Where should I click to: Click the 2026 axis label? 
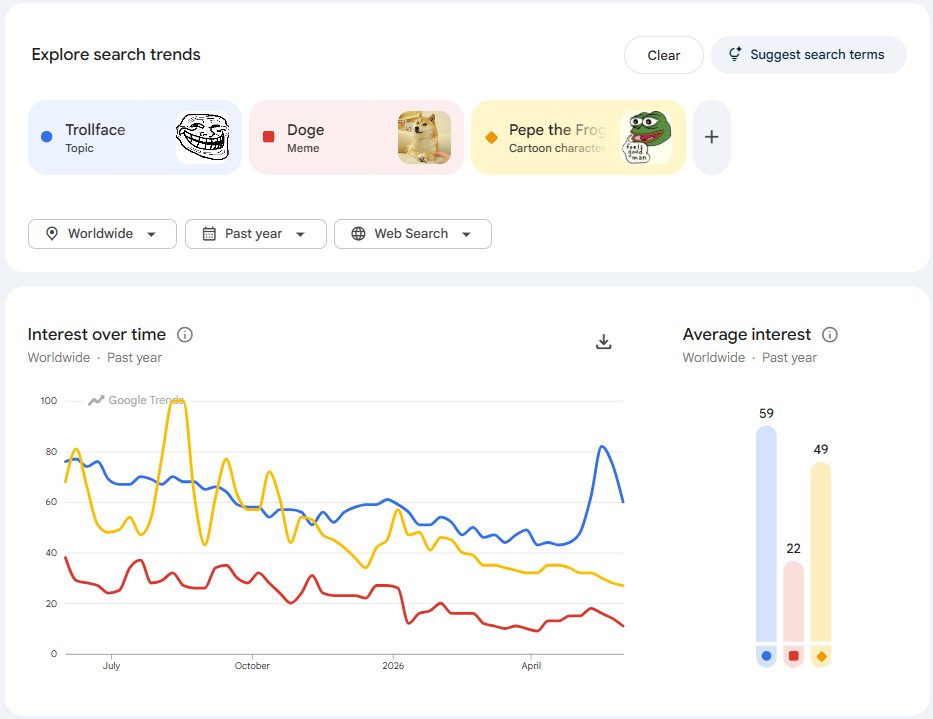(x=393, y=665)
